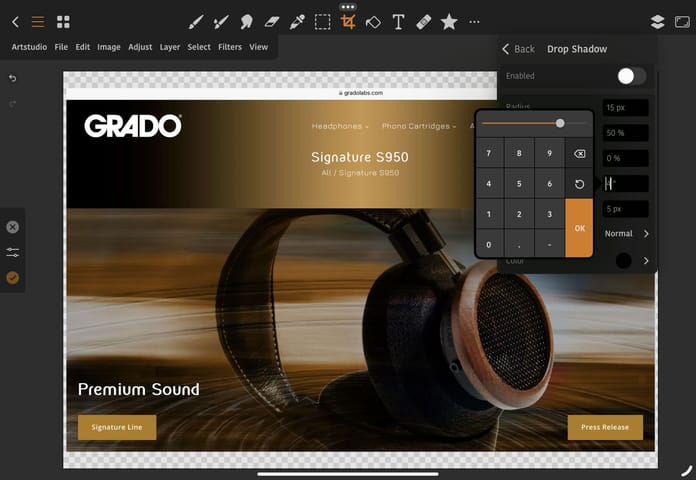The height and width of the screenshot is (480, 696).
Task: Open crop settings sliders icon
Action: point(12,252)
